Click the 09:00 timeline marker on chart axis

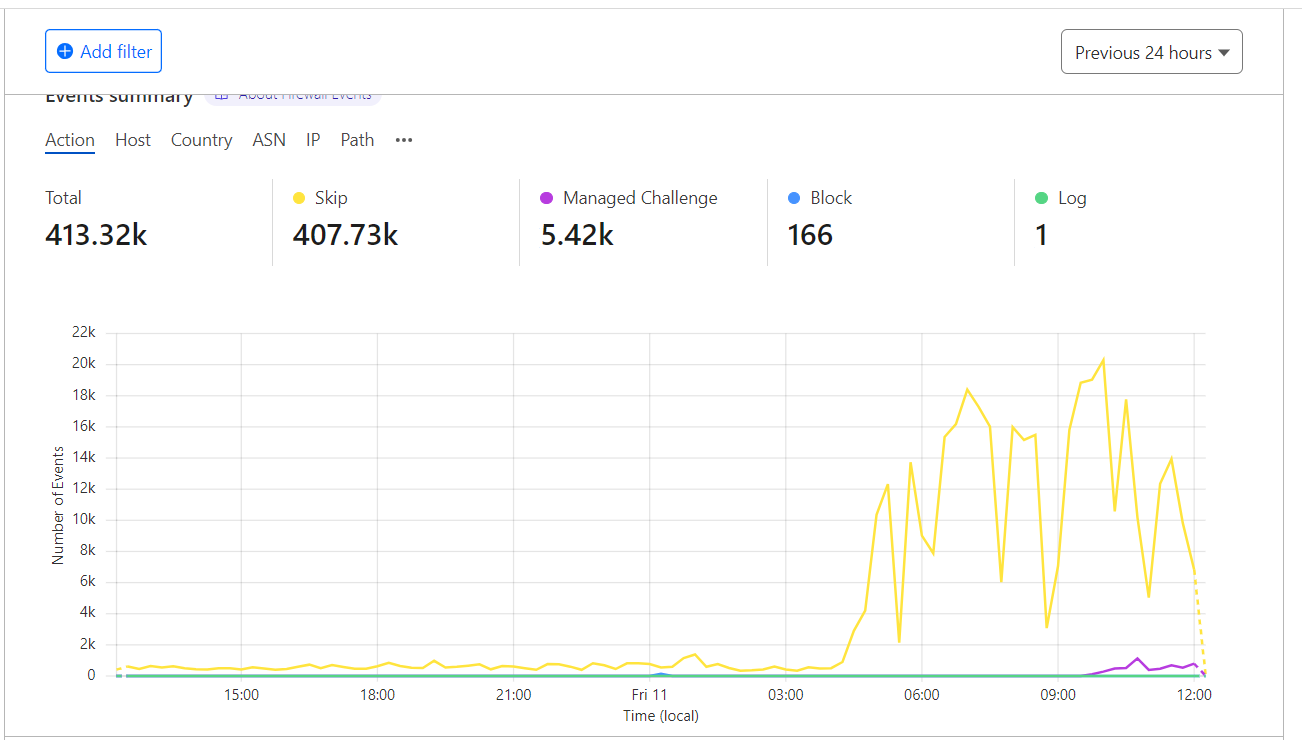click(x=1058, y=695)
